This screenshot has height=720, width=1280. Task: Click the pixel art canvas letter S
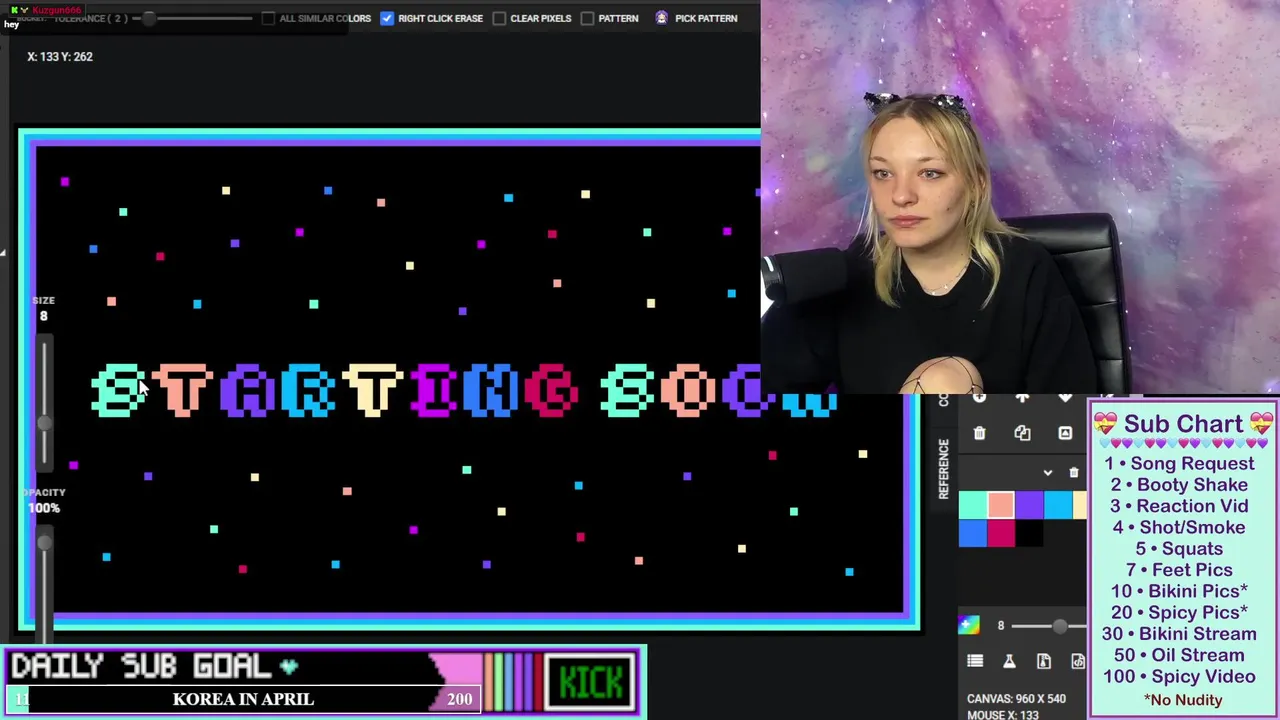pyautogui.click(x=118, y=390)
